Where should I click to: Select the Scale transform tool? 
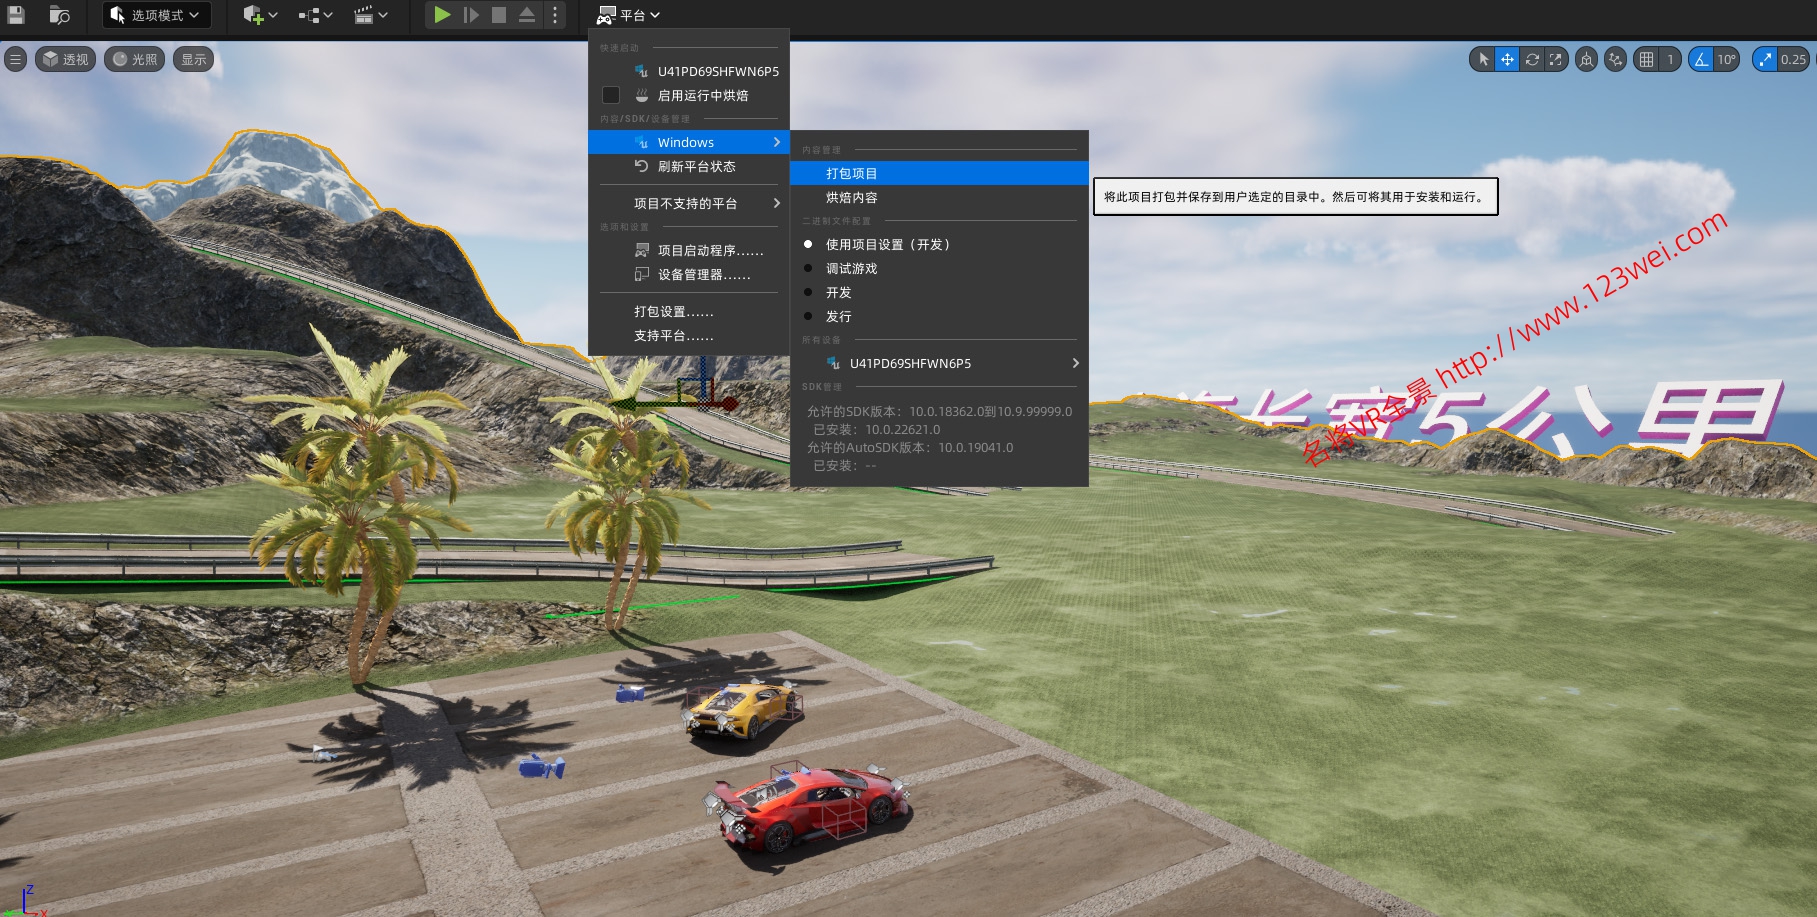click(1555, 60)
